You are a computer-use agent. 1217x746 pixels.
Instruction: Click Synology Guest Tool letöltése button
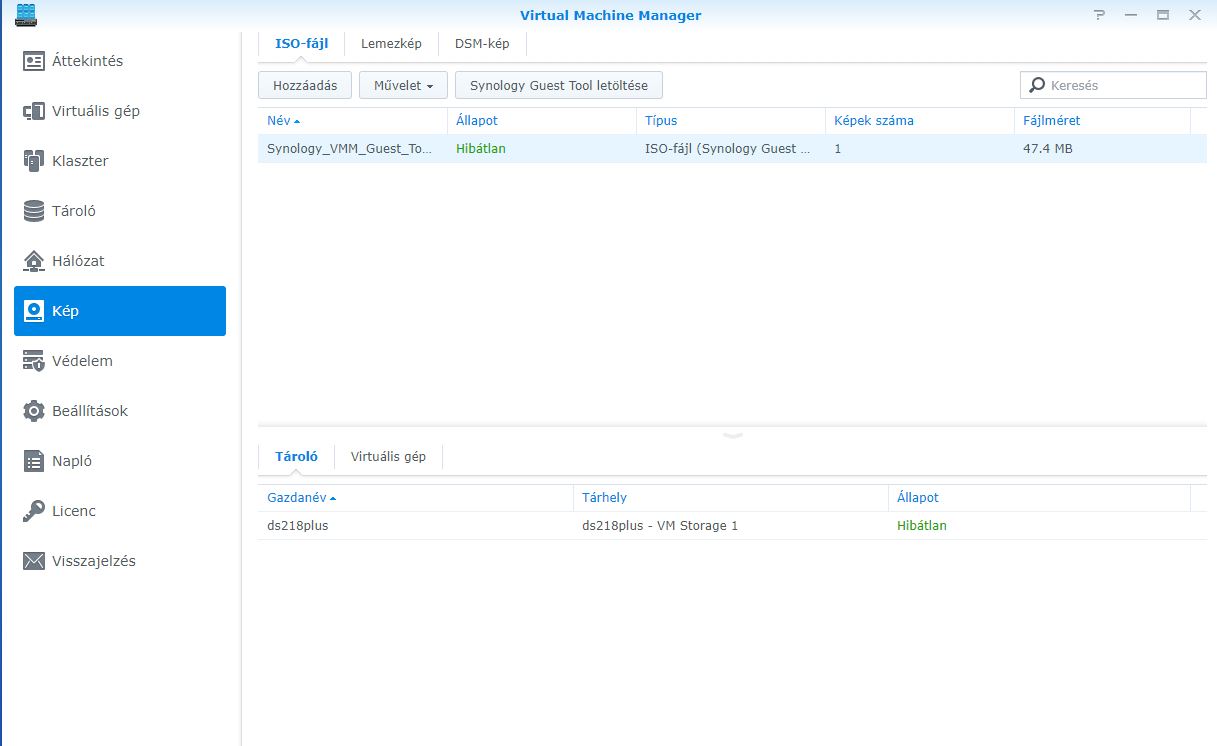coord(558,86)
